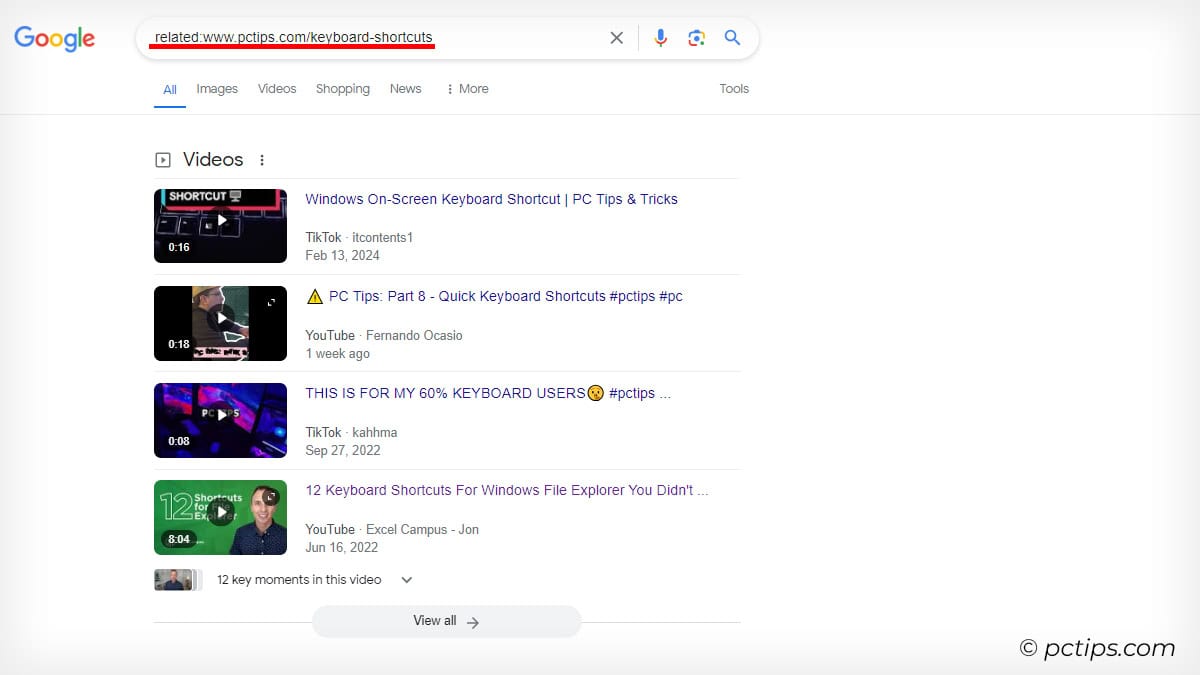Open Google Lens image search icon

click(x=696, y=37)
